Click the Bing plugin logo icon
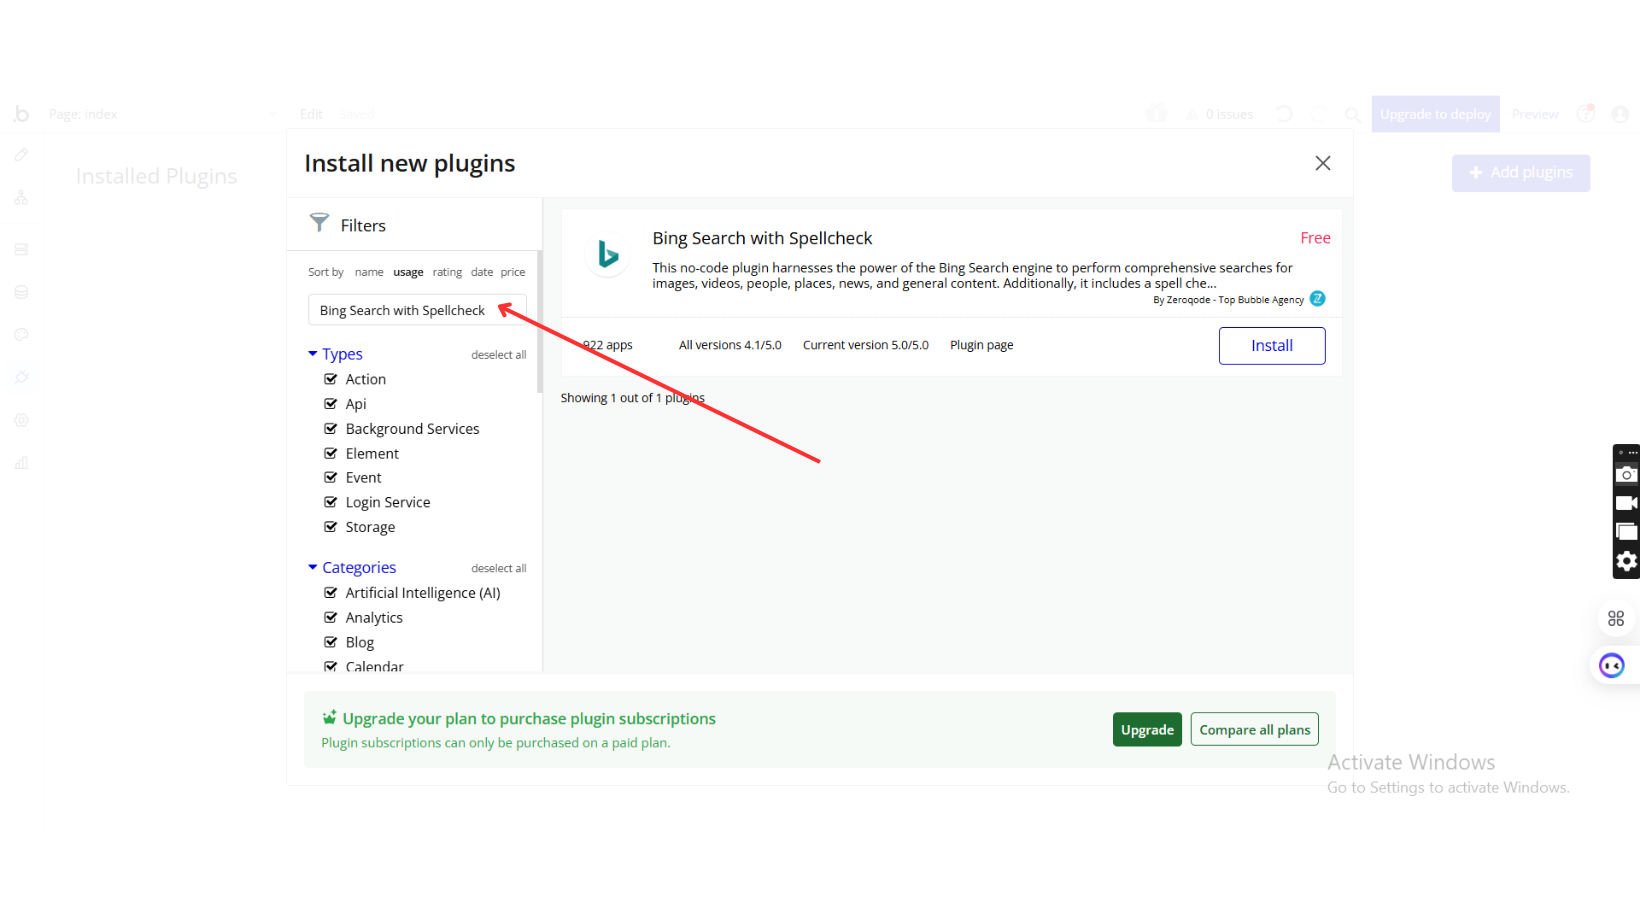The width and height of the screenshot is (1640, 924). point(607,254)
